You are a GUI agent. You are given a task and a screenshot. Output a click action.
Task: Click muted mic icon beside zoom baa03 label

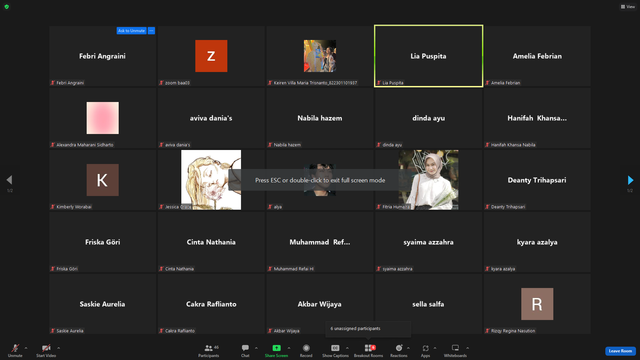[161, 83]
